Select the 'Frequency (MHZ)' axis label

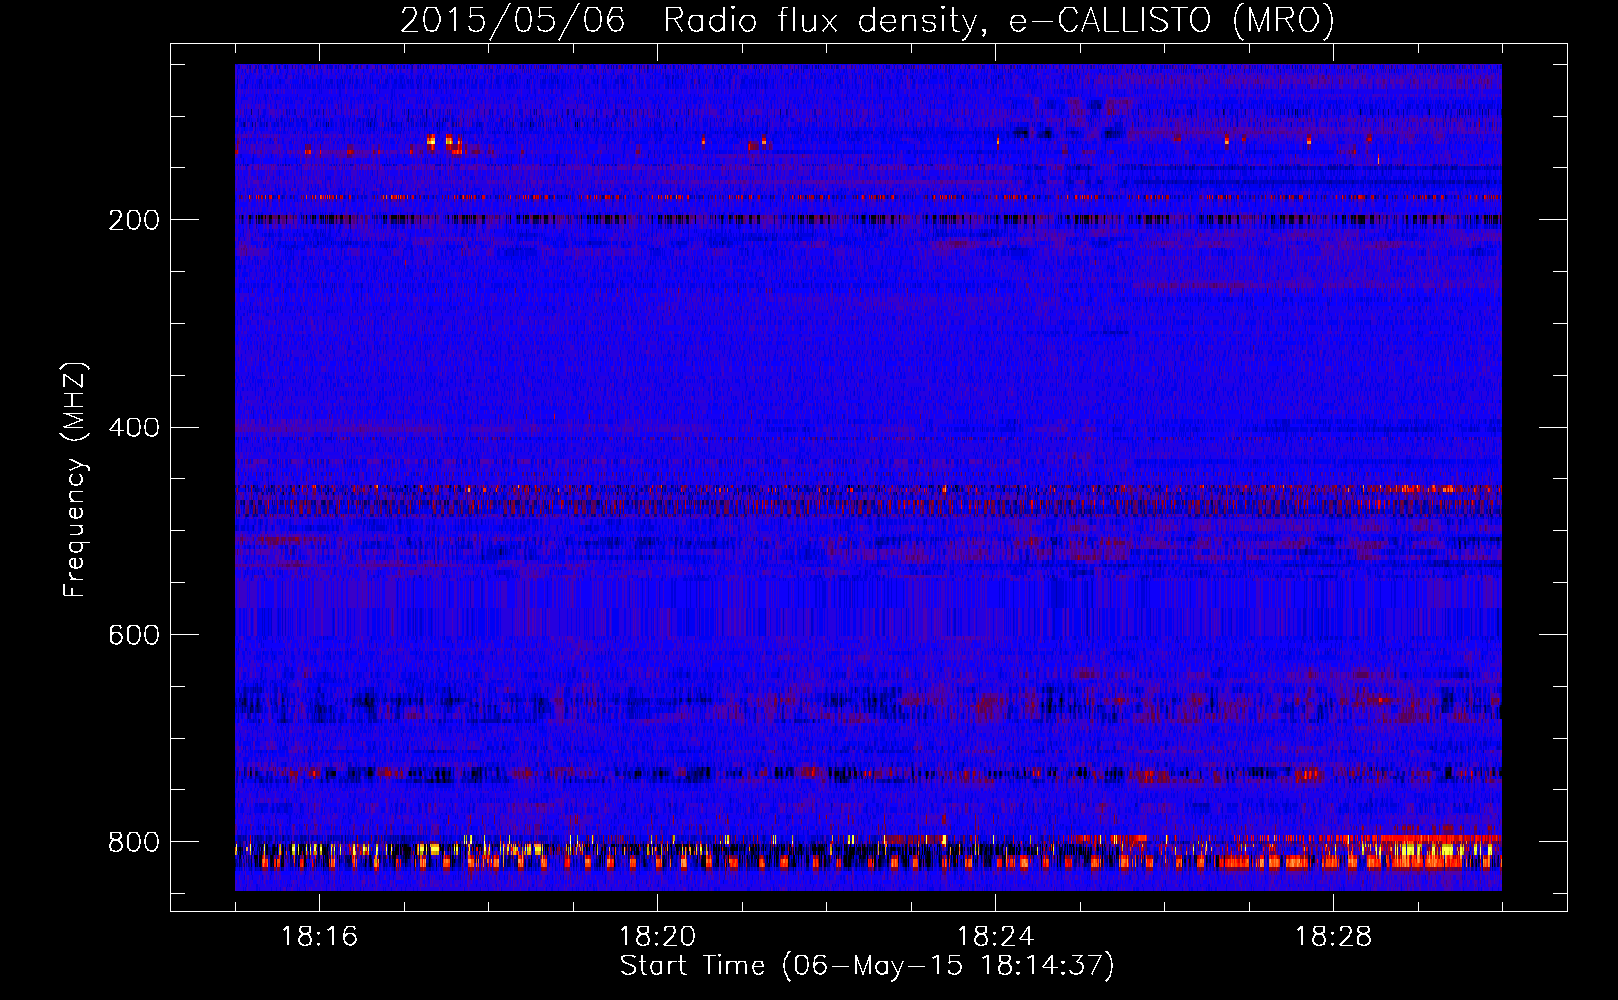click(75, 479)
